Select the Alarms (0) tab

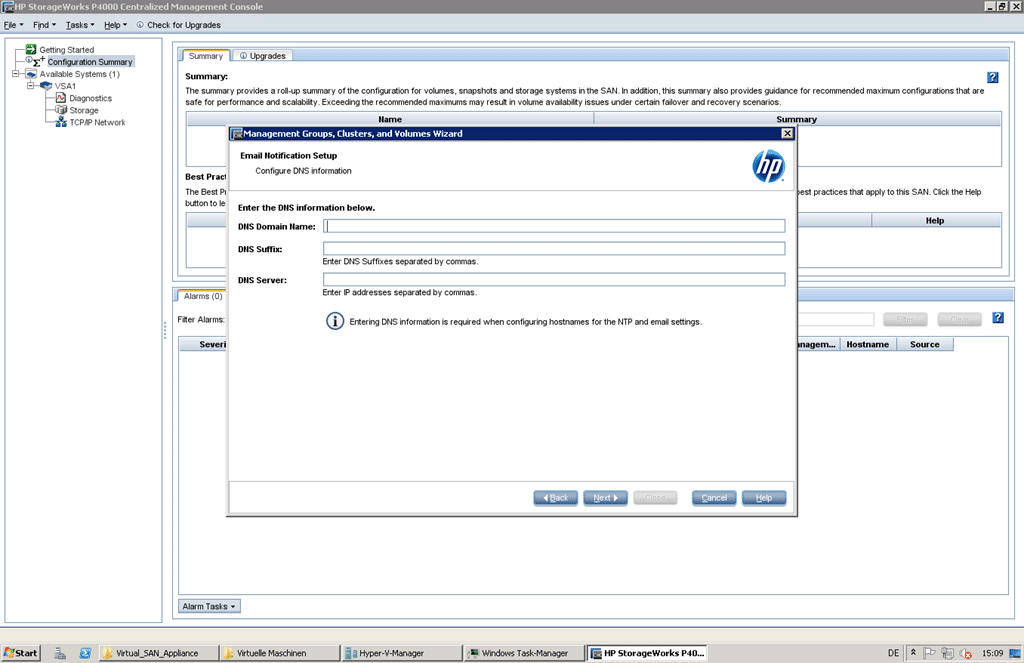pyautogui.click(x=202, y=296)
